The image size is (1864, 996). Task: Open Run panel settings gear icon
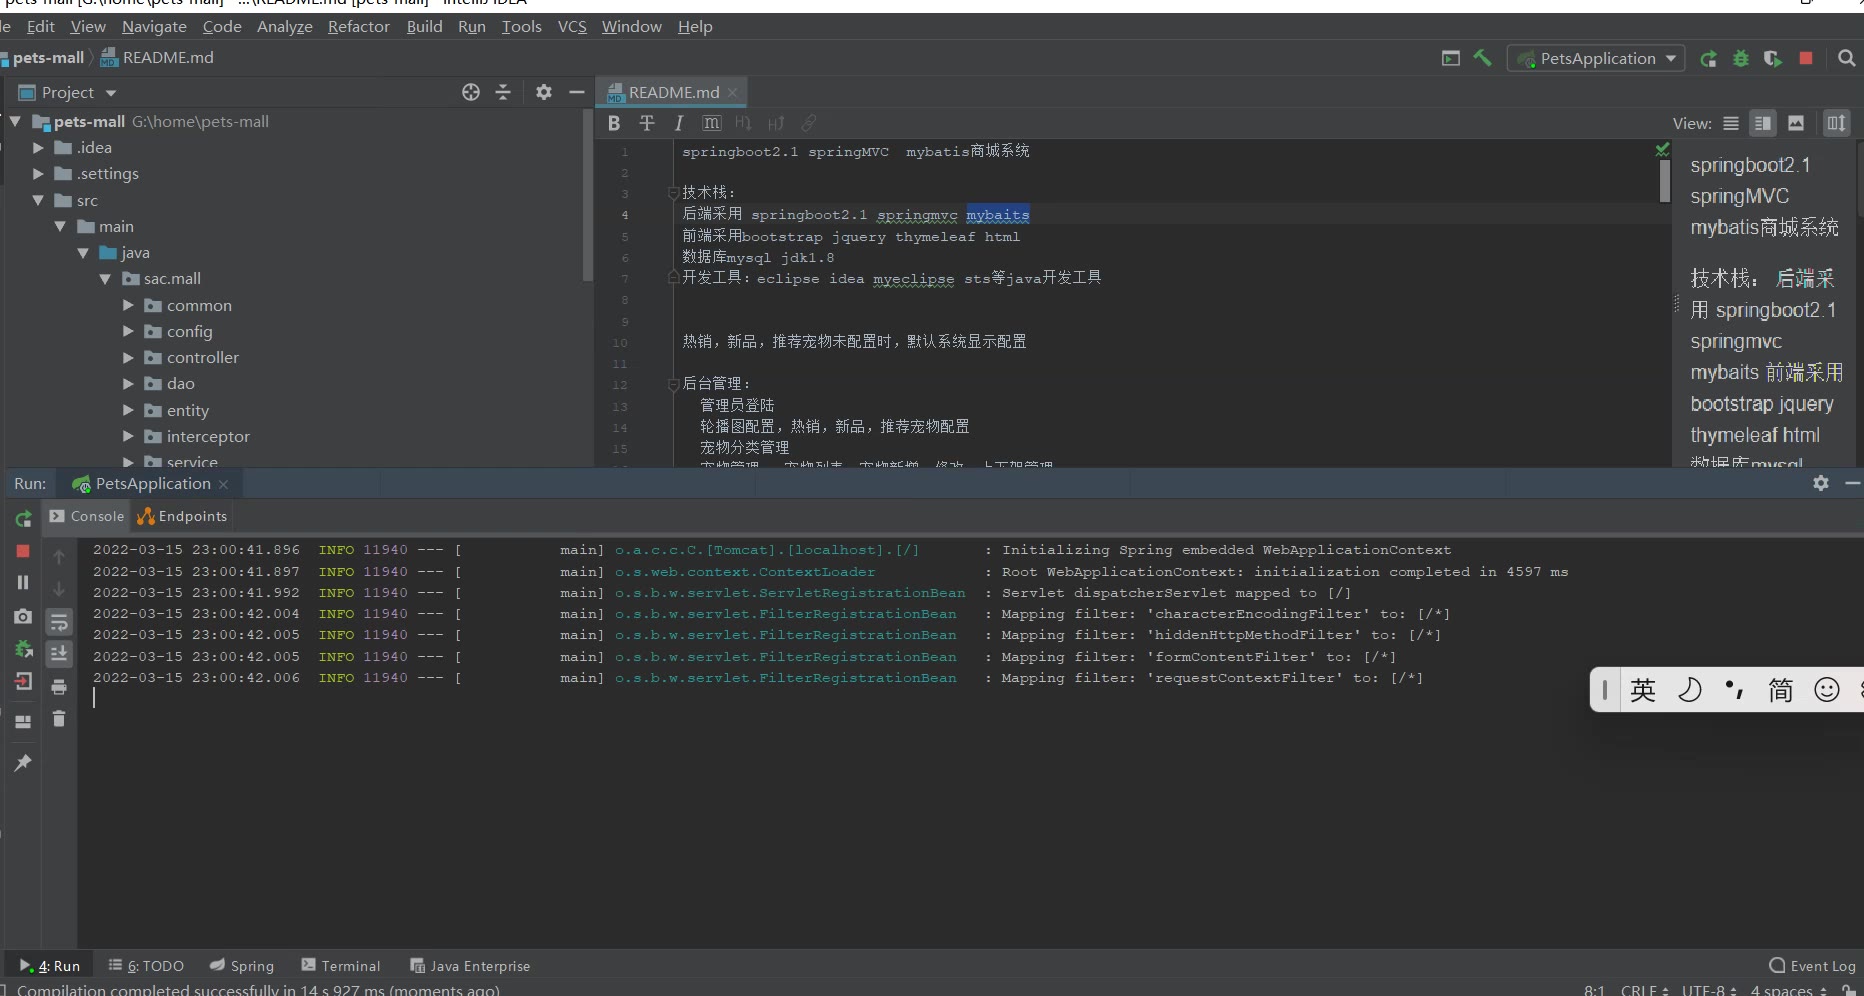pos(1821,483)
